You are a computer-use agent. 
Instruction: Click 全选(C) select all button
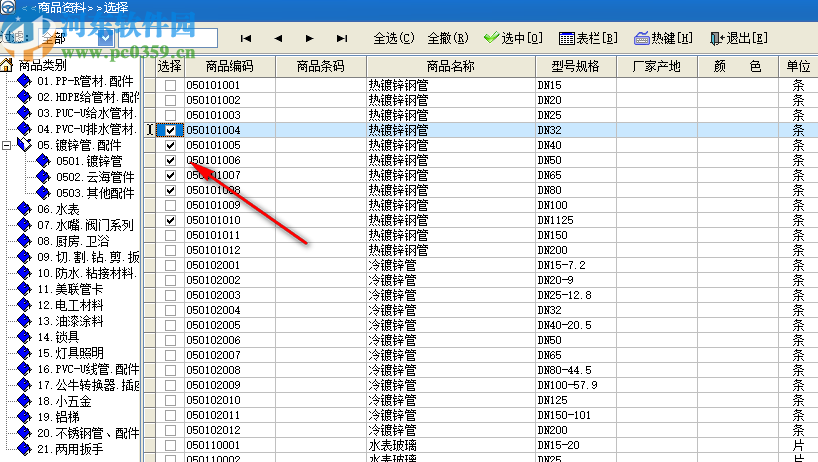point(394,38)
